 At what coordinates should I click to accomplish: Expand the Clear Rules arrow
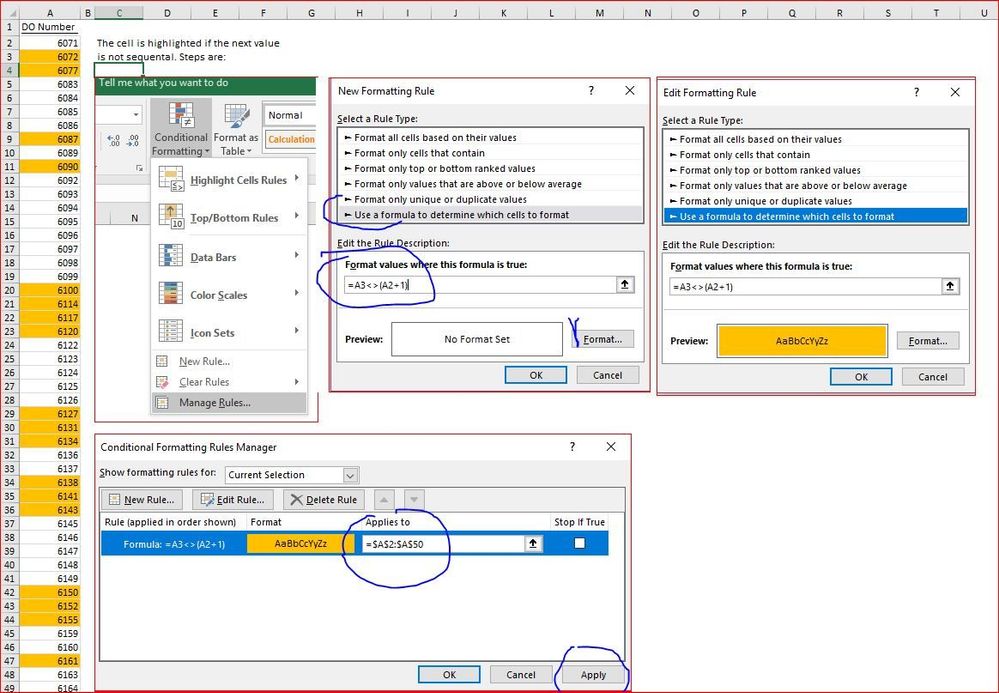tap(297, 382)
